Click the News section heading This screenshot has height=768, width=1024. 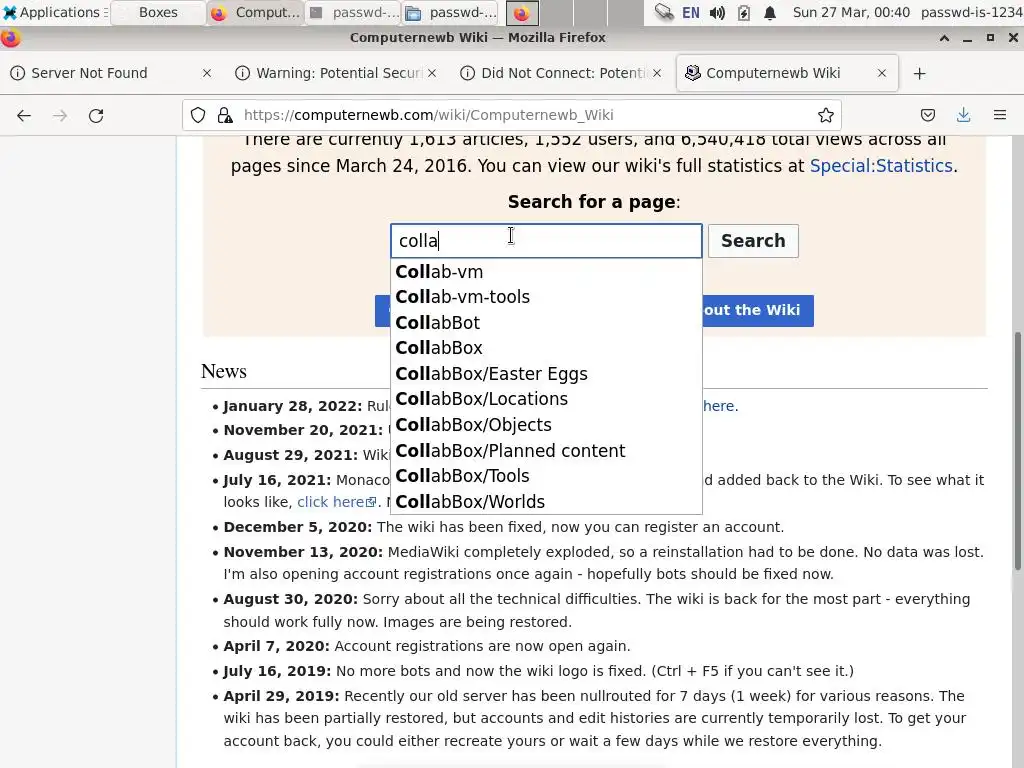(x=223, y=372)
